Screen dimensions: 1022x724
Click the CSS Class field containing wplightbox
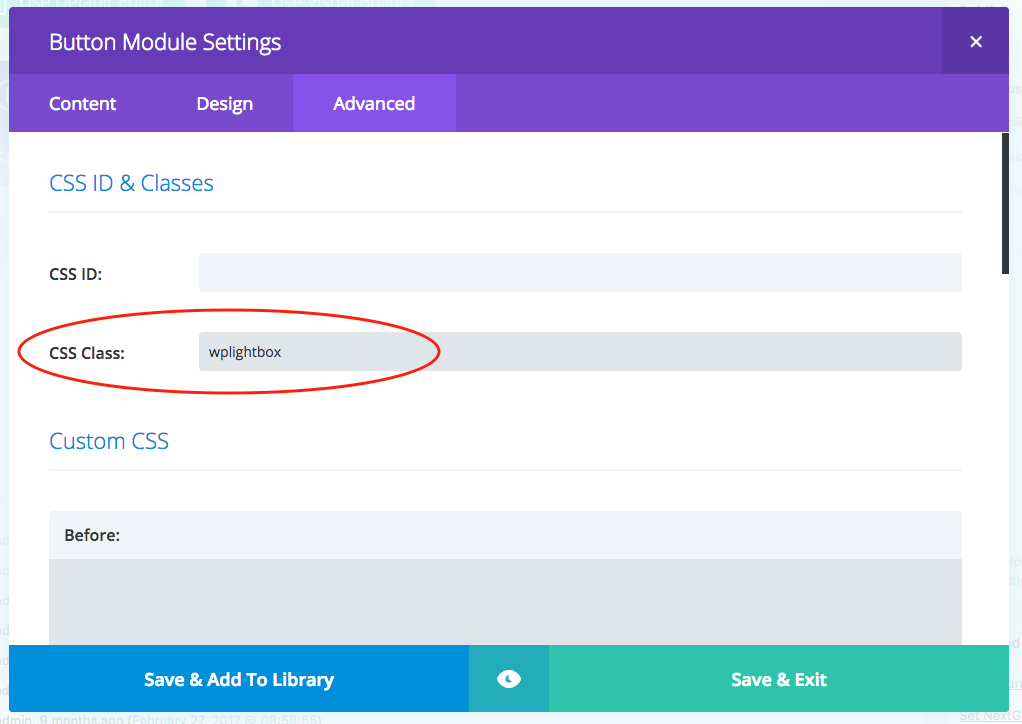pyautogui.click(x=580, y=352)
